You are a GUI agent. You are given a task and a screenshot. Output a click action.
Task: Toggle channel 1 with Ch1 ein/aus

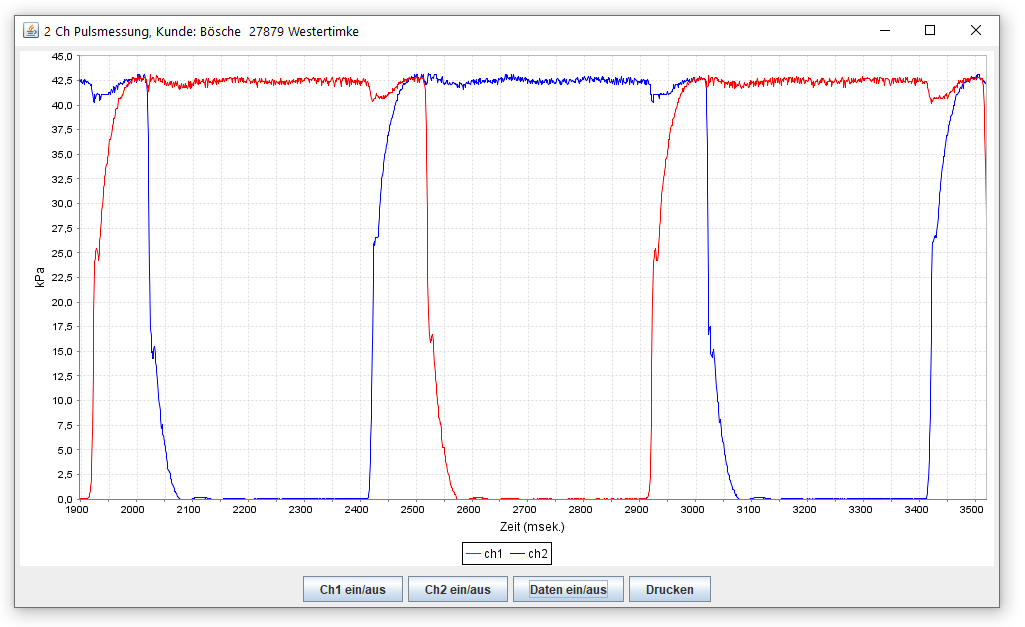tap(353, 589)
